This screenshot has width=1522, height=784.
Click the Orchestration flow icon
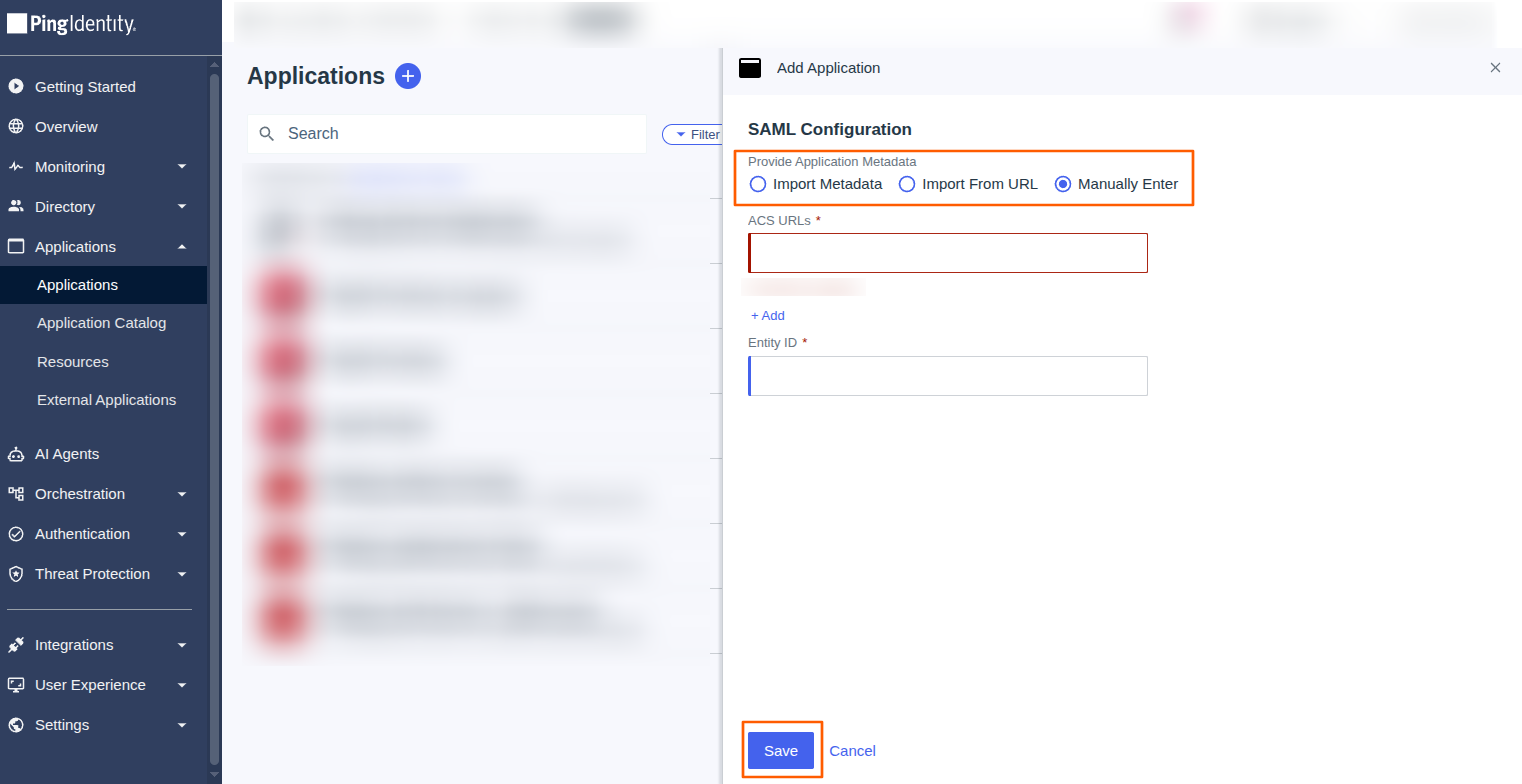tap(16, 494)
